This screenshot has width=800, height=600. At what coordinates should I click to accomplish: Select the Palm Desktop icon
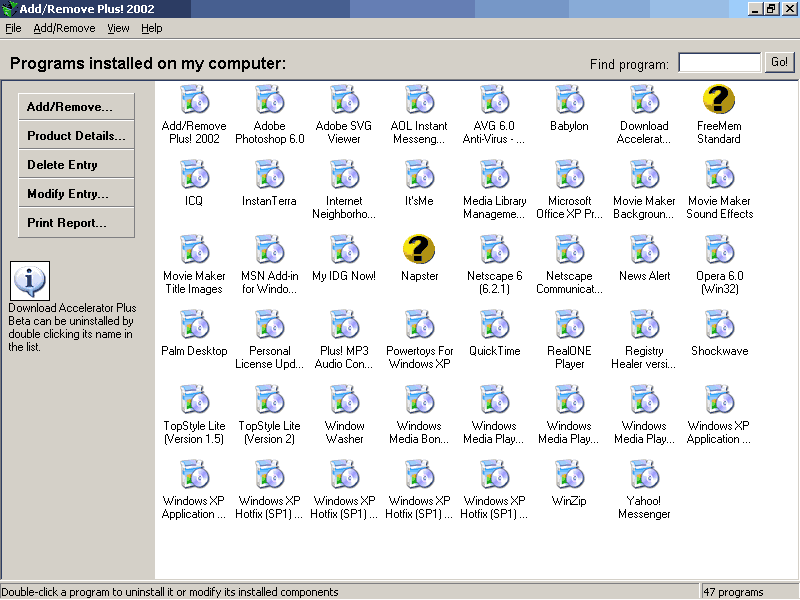(194, 326)
